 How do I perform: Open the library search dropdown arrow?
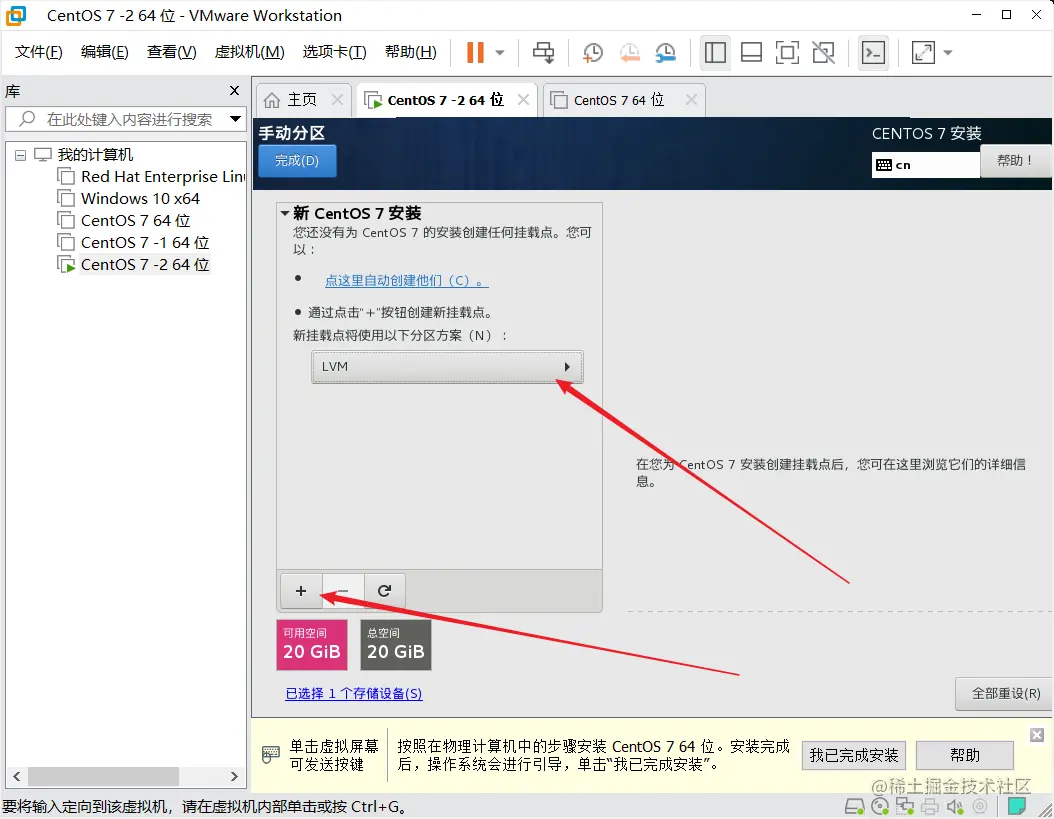[235, 120]
